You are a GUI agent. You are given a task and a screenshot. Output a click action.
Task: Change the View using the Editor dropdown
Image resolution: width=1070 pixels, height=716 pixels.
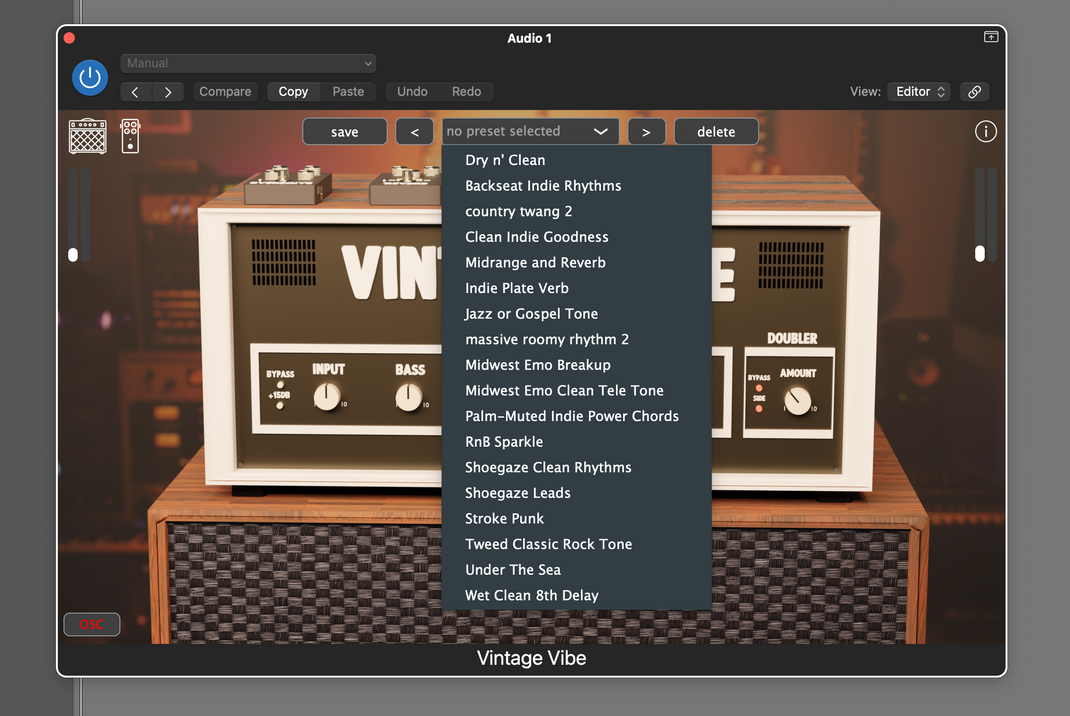pyautogui.click(x=918, y=91)
